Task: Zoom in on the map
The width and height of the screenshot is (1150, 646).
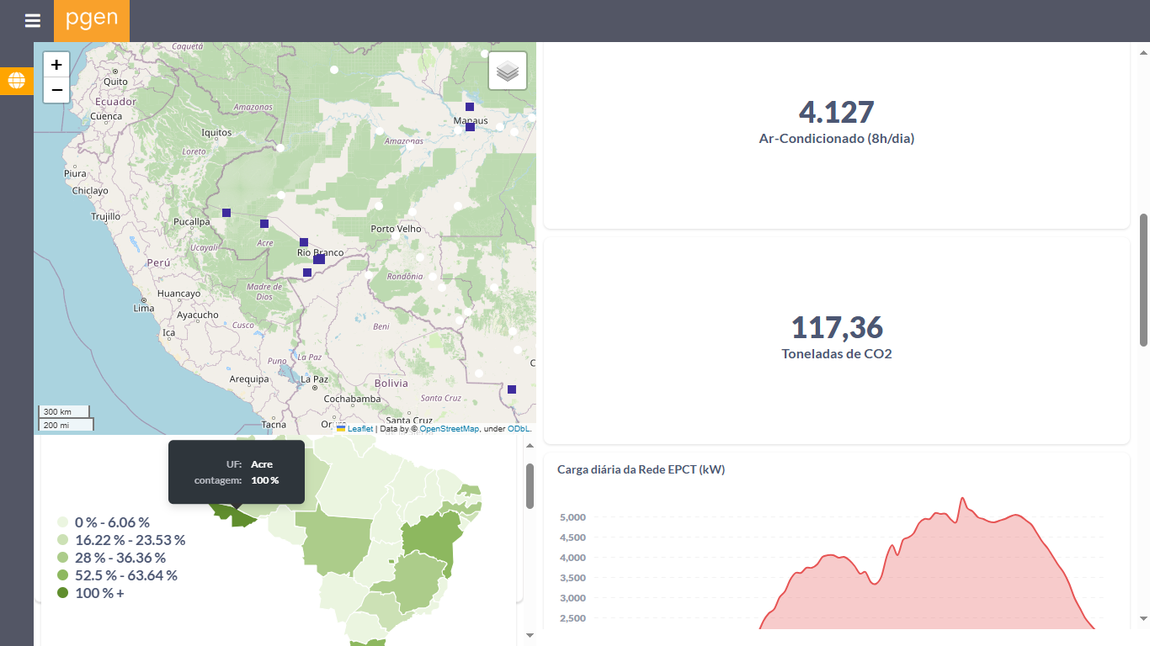Action: point(57,65)
